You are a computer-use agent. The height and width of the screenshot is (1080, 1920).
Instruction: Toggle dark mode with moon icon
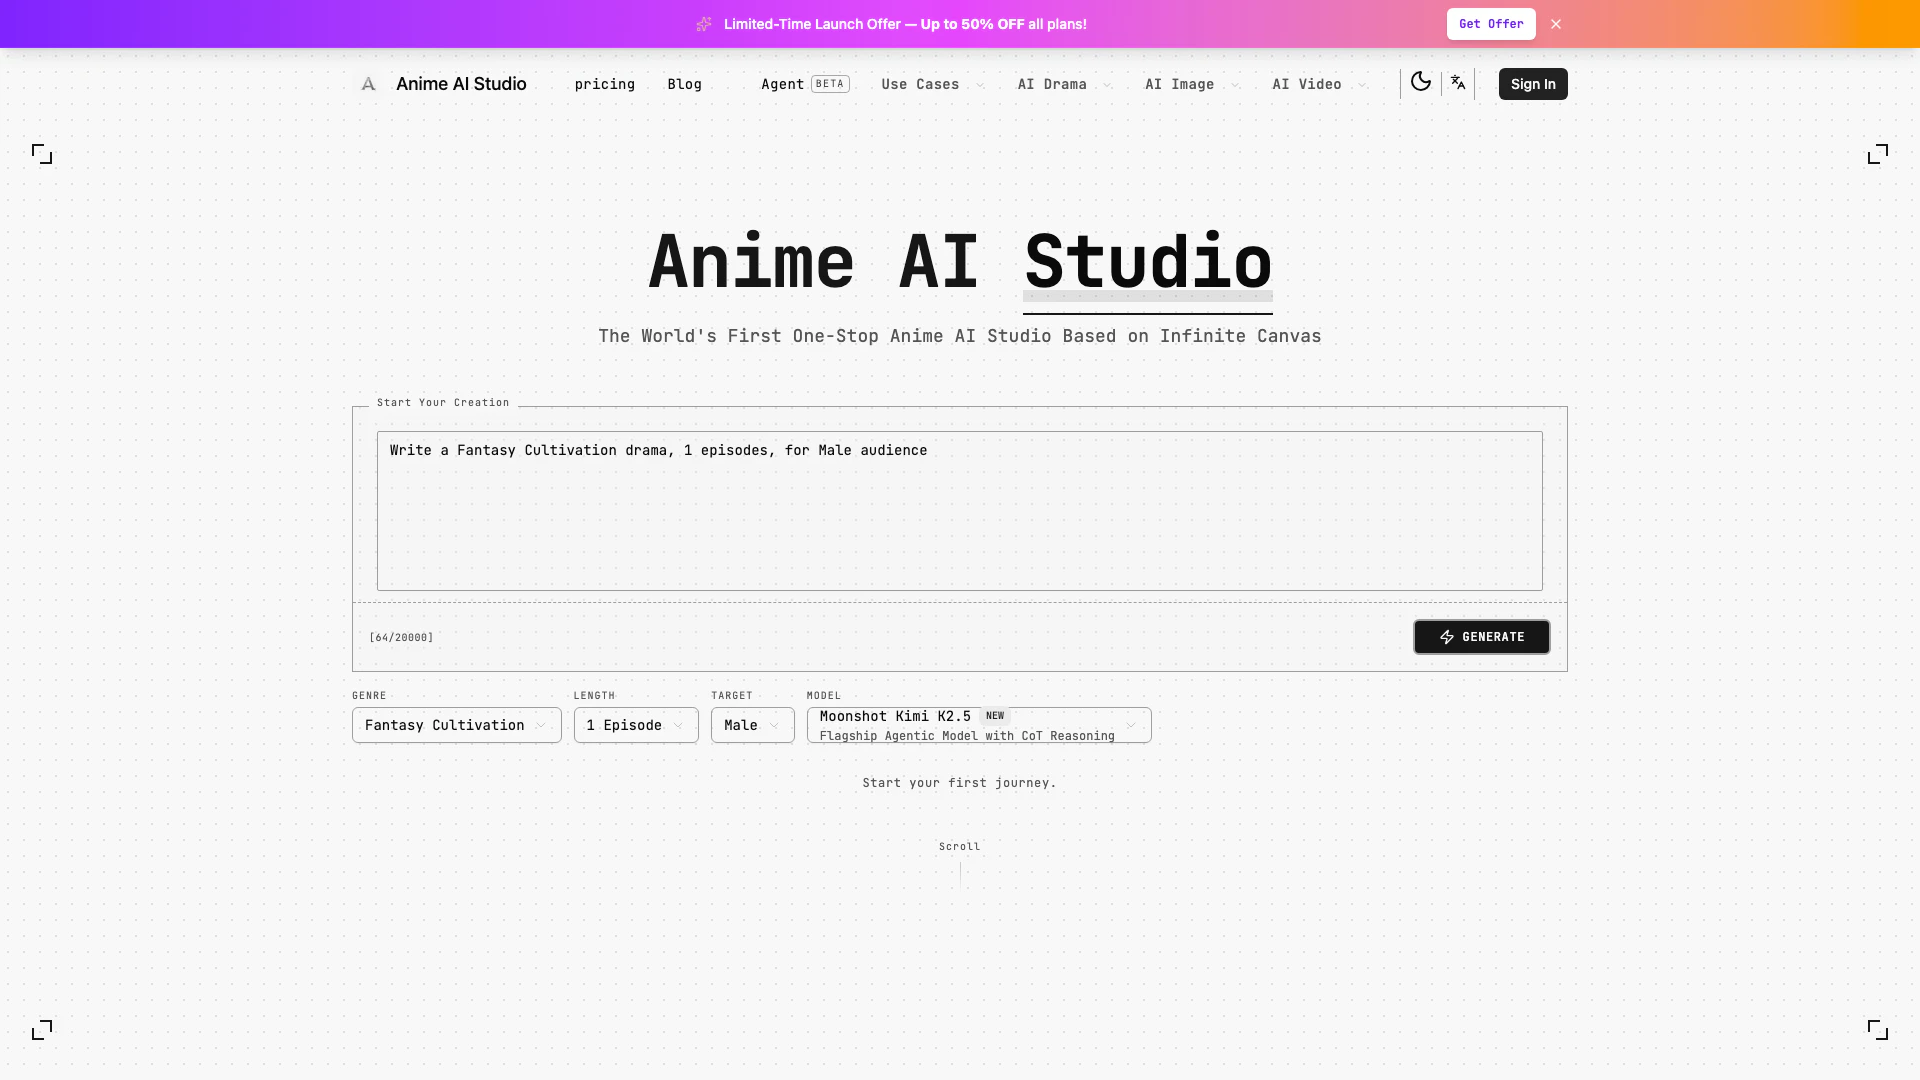(1420, 82)
